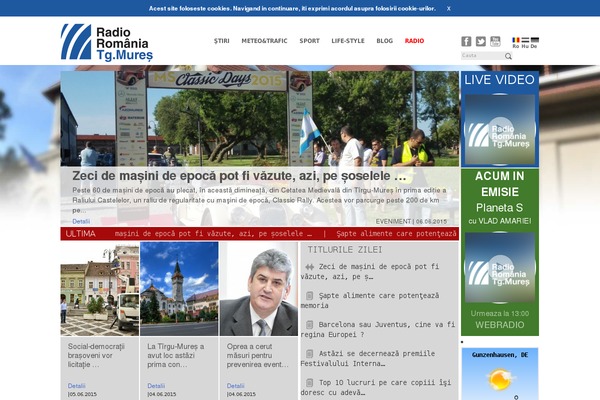This screenshot has height=400, width=600.
Task: Click the ACUM IN EMISIE radio logo image
Action: (x=500, y=267)
